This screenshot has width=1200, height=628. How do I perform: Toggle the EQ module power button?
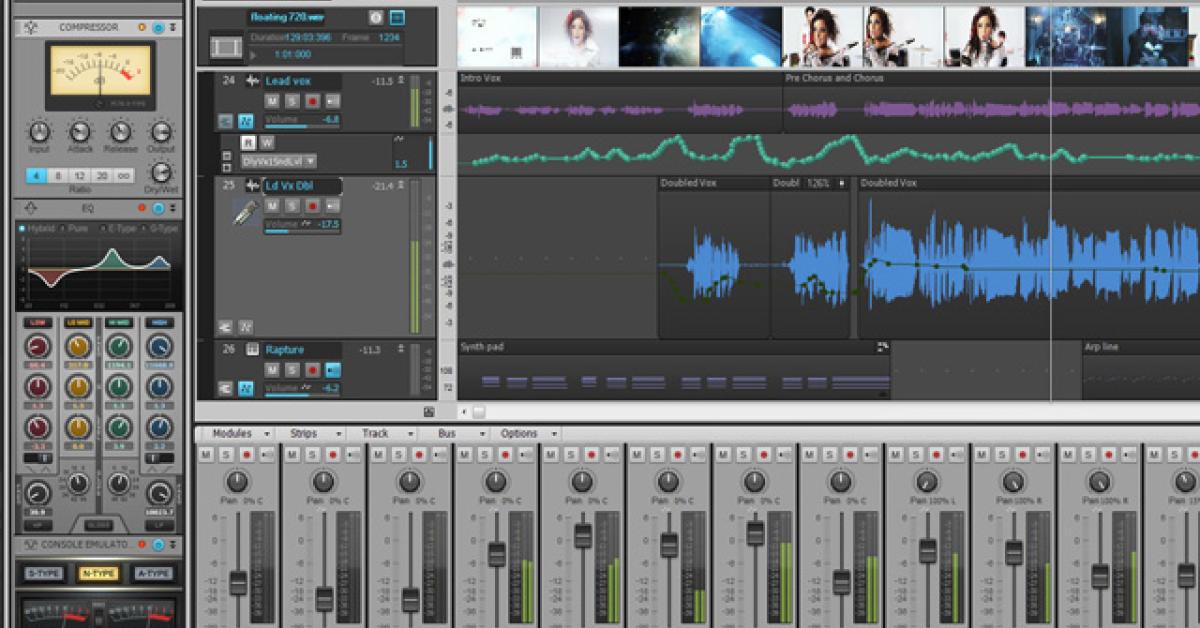coord(159,208)
